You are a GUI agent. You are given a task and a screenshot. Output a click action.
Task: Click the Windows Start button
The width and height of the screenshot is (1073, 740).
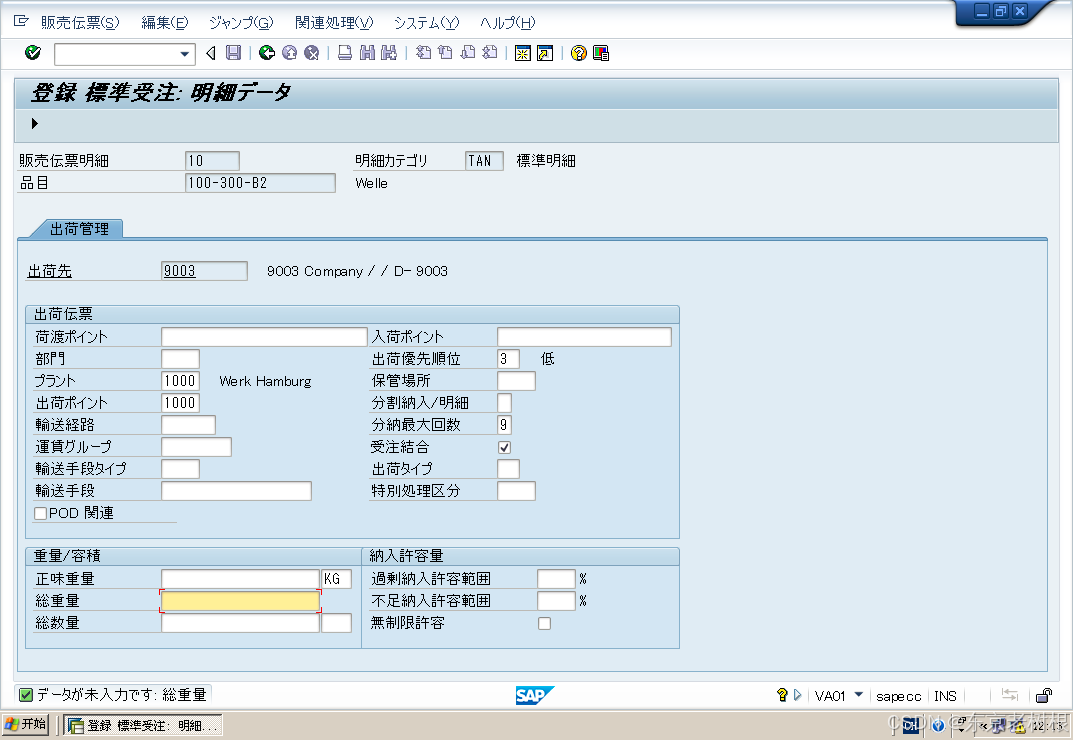[25, 724]
